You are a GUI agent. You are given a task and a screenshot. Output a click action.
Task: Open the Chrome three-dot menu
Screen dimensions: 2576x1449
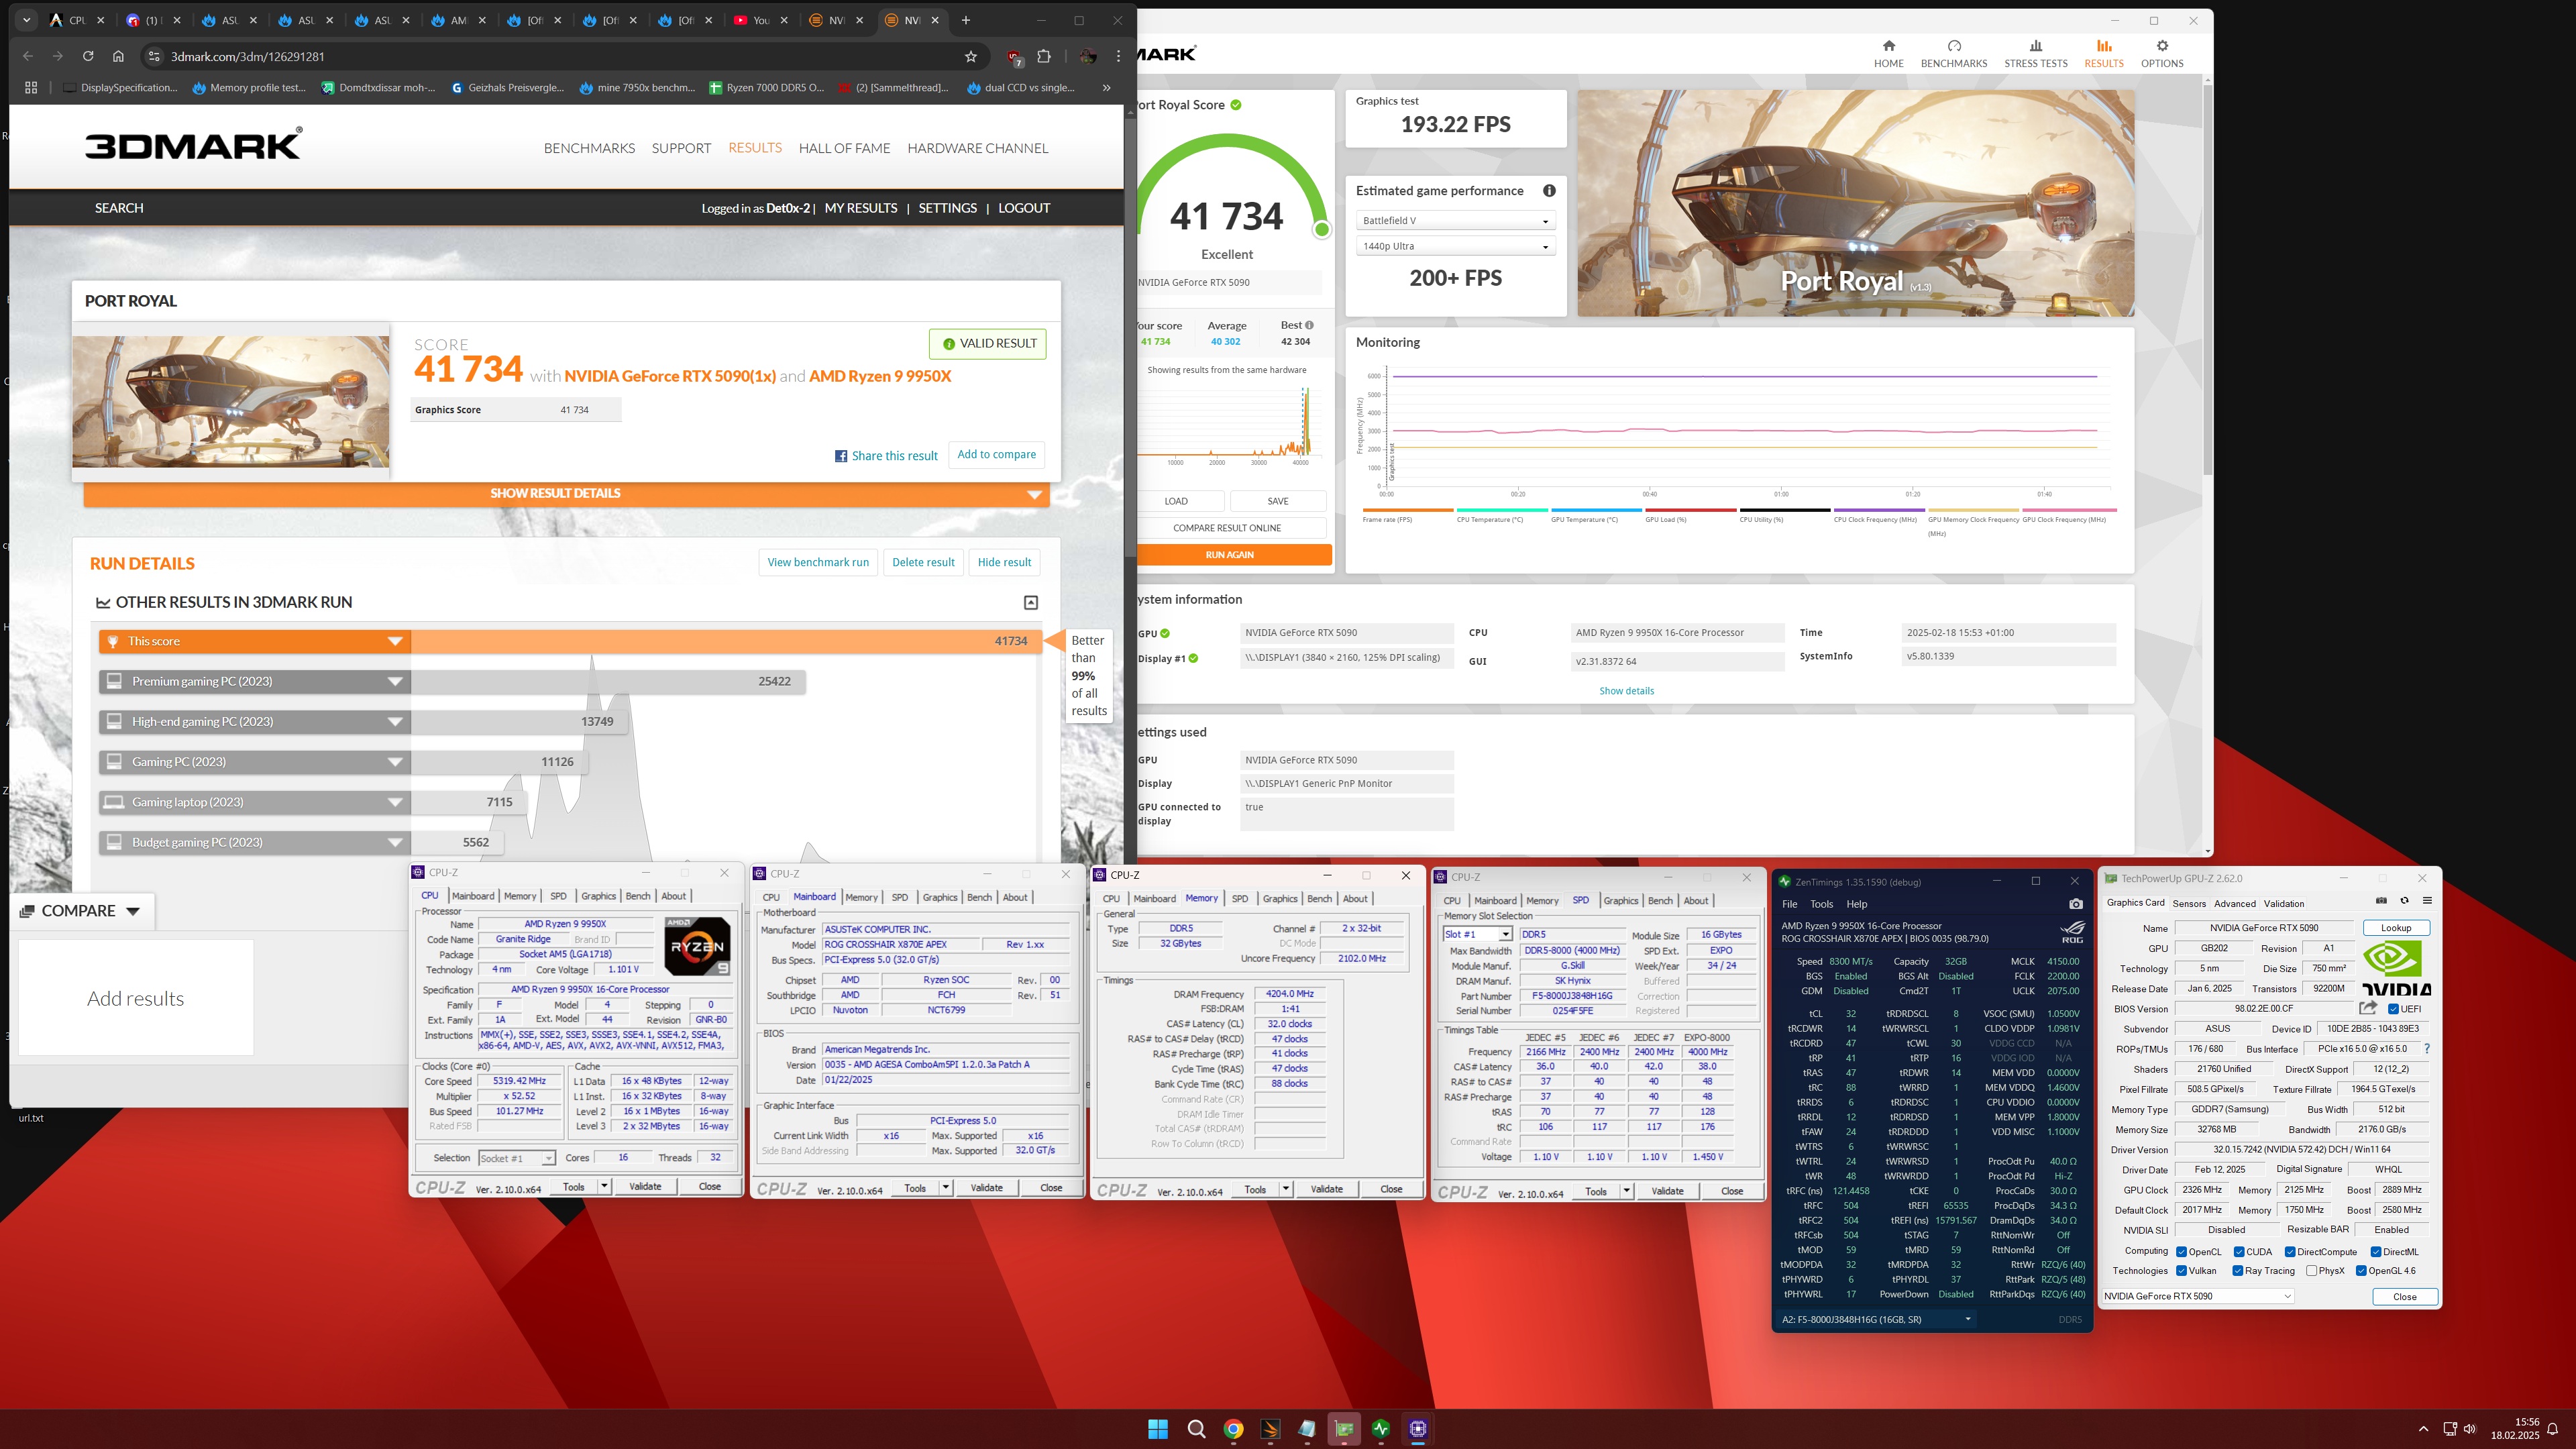(1118, 57)
